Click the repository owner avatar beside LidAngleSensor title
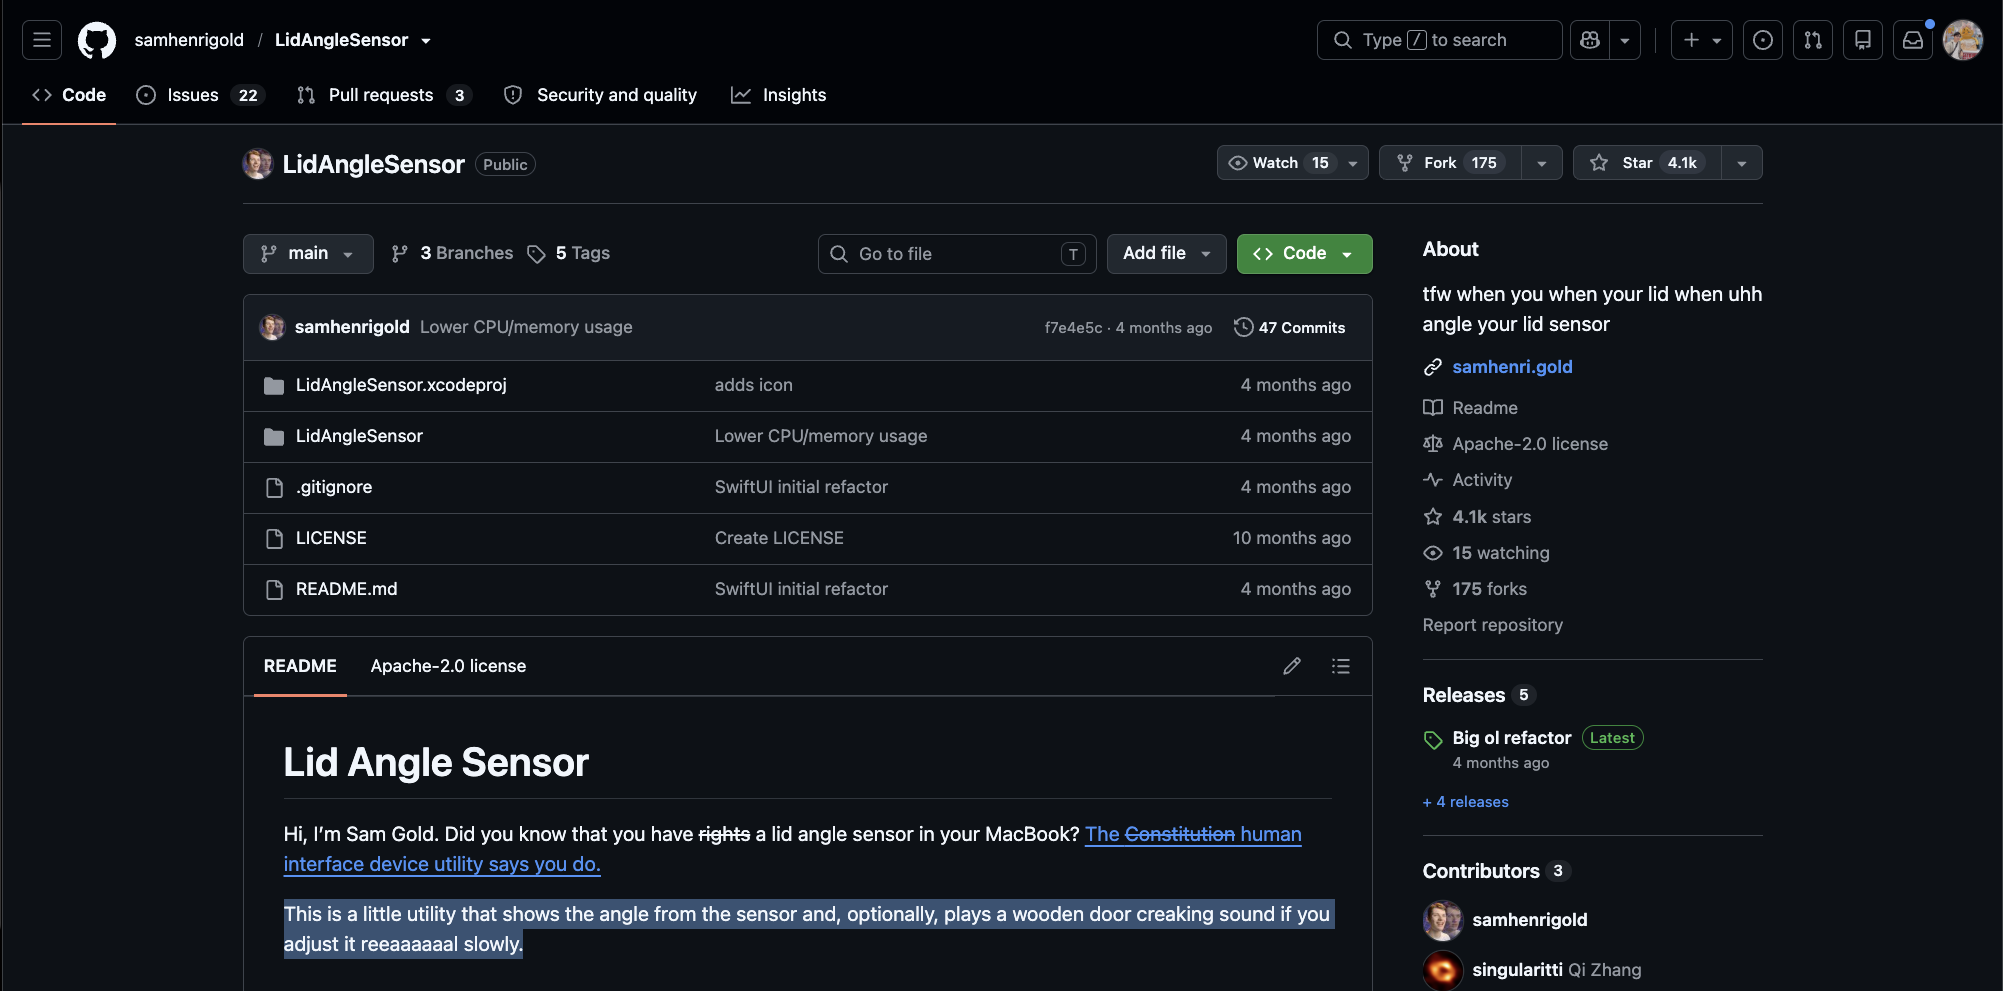Image resolution: width=2003 pixels, height=991 pixels. click(x=258, y=164)
